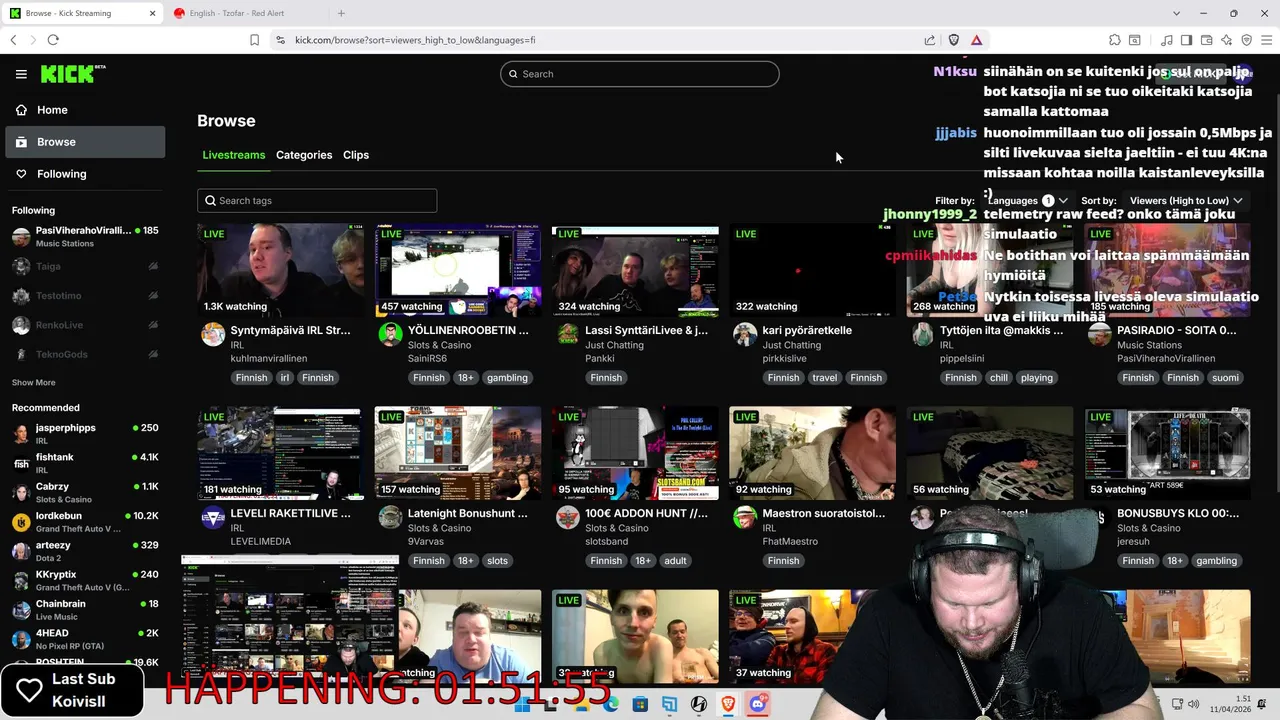Expand the Languages filter dropdown
Screen dimensions: 1280x720
pyautogui.click(x=1028, y=201)
